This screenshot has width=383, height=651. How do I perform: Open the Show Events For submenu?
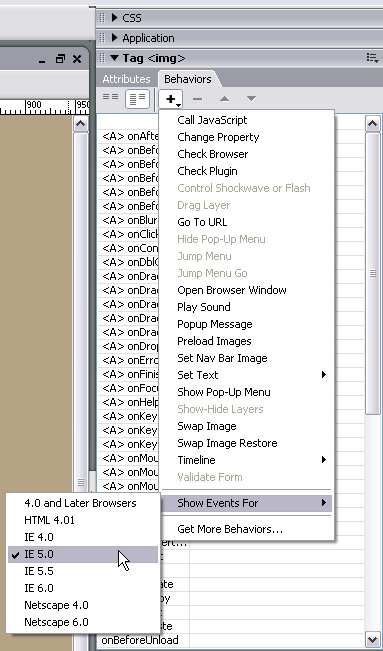pos(246,503)
